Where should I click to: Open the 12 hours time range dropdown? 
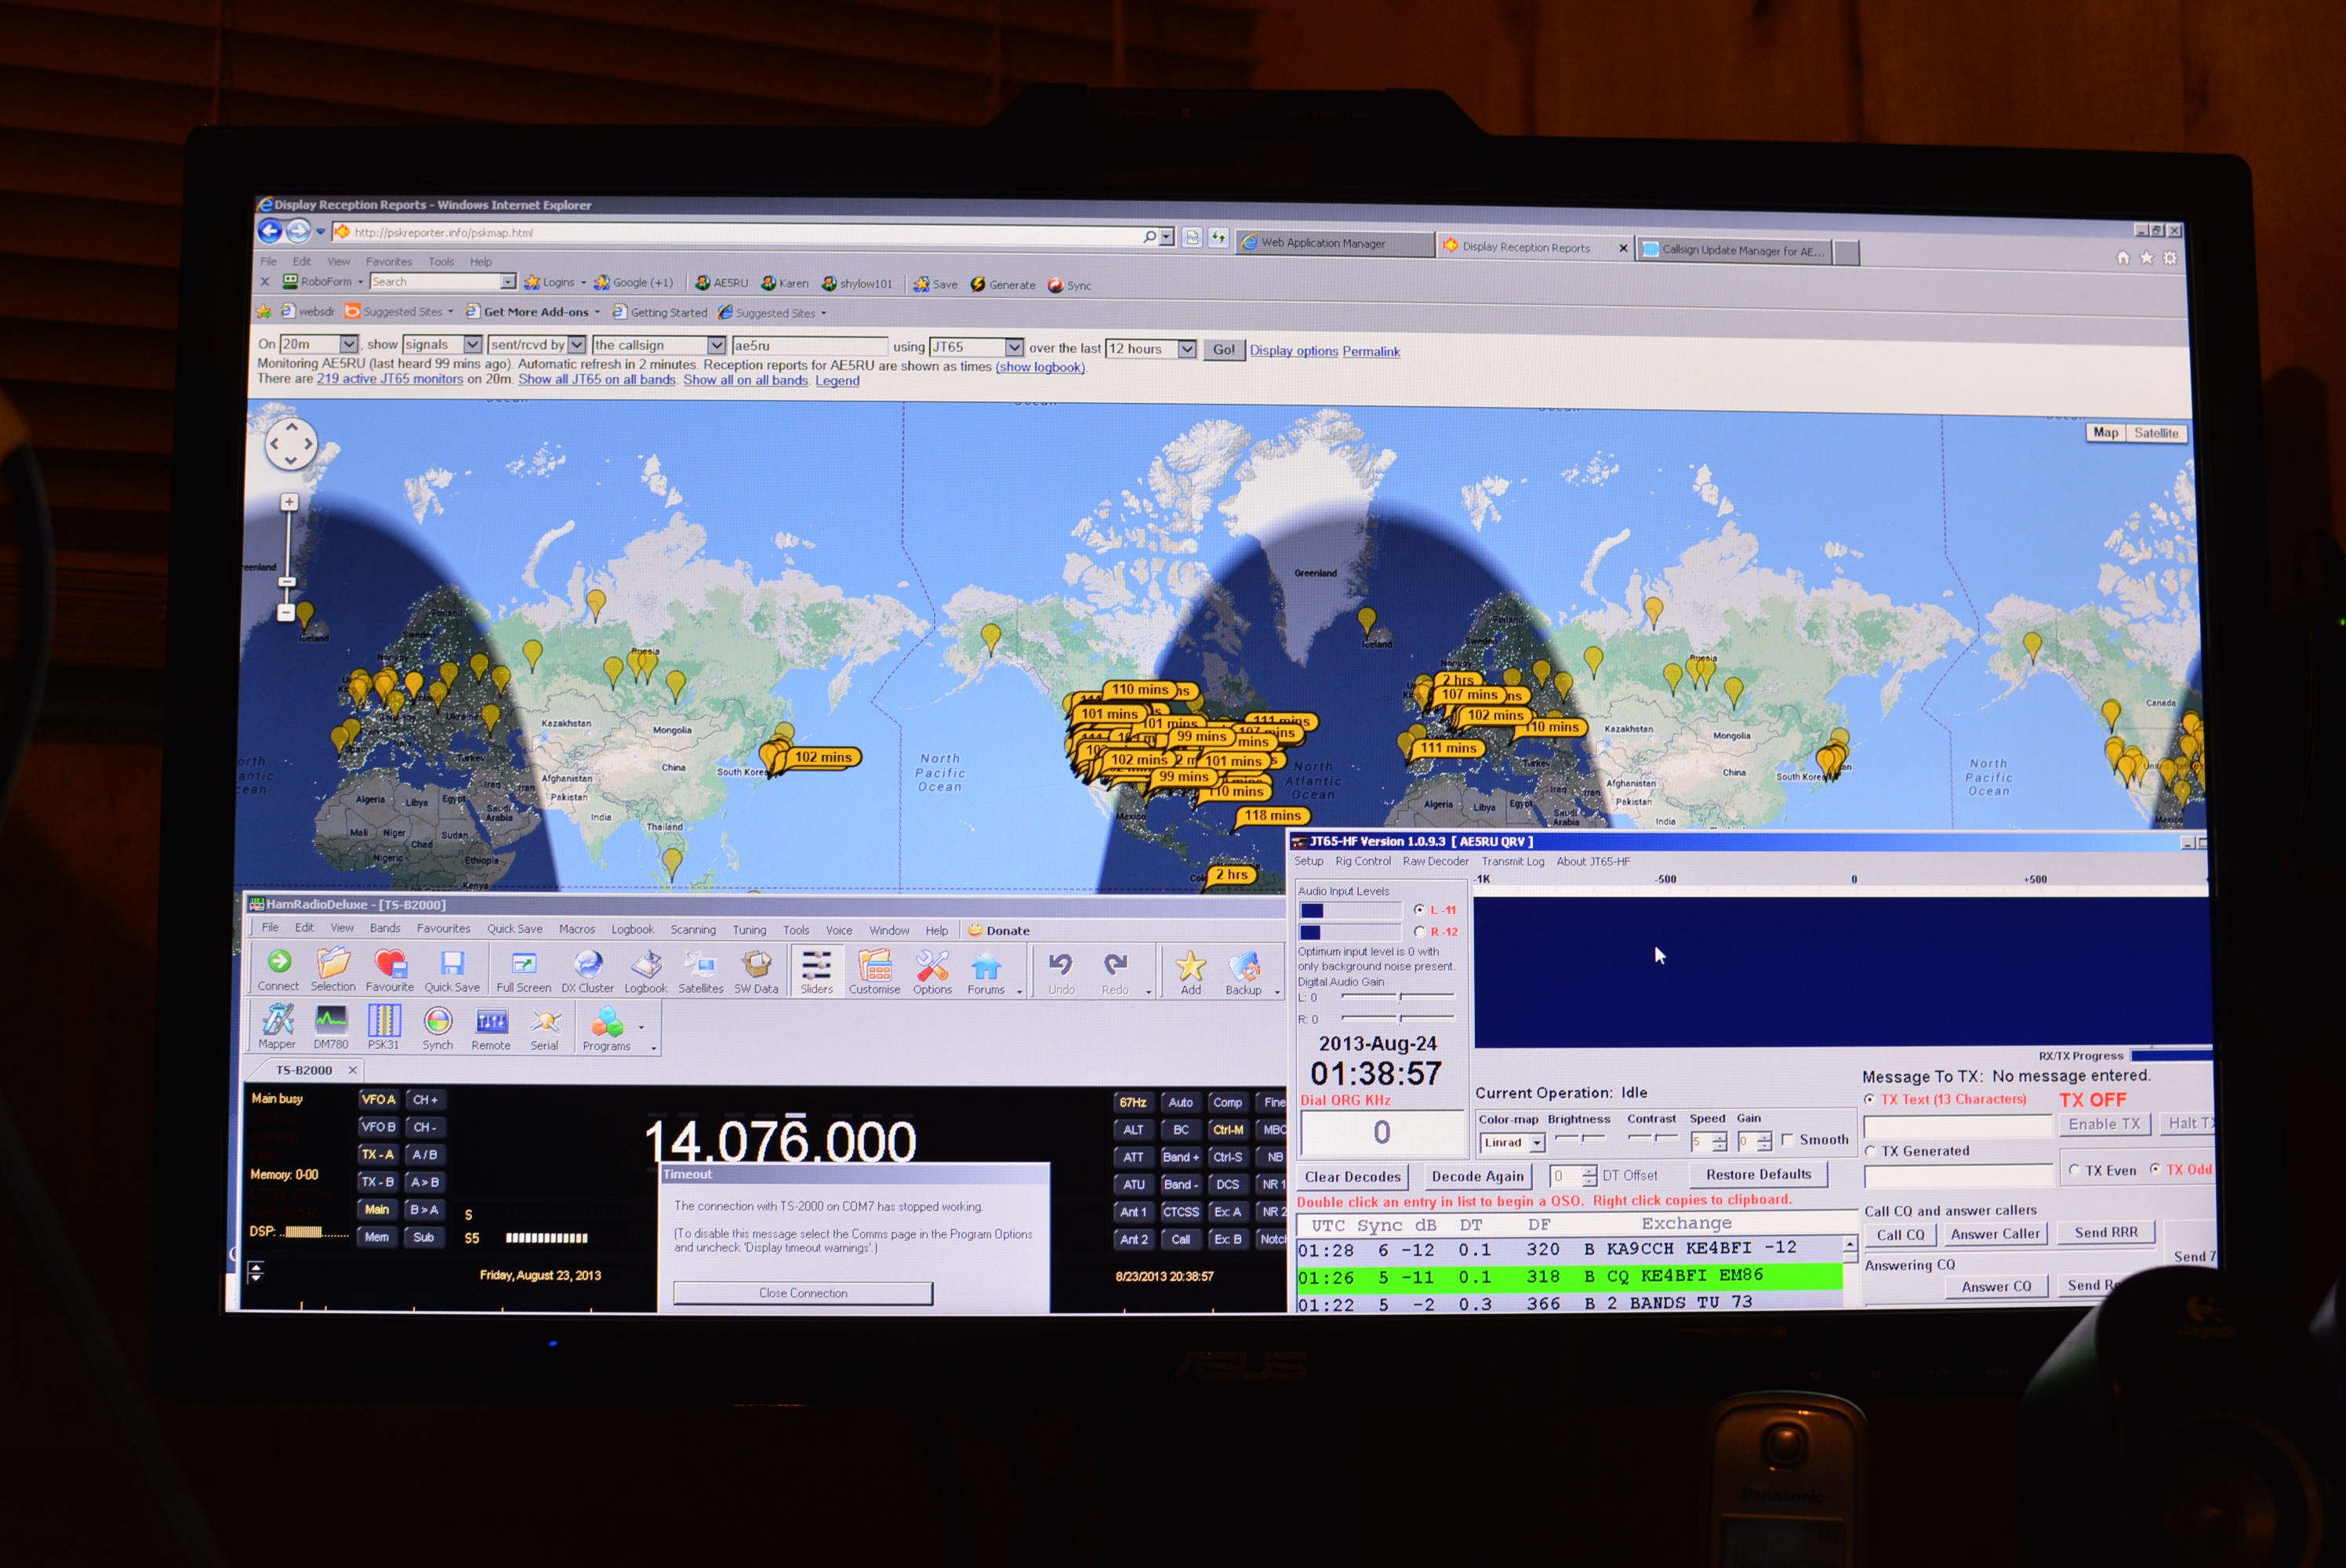1186,349
